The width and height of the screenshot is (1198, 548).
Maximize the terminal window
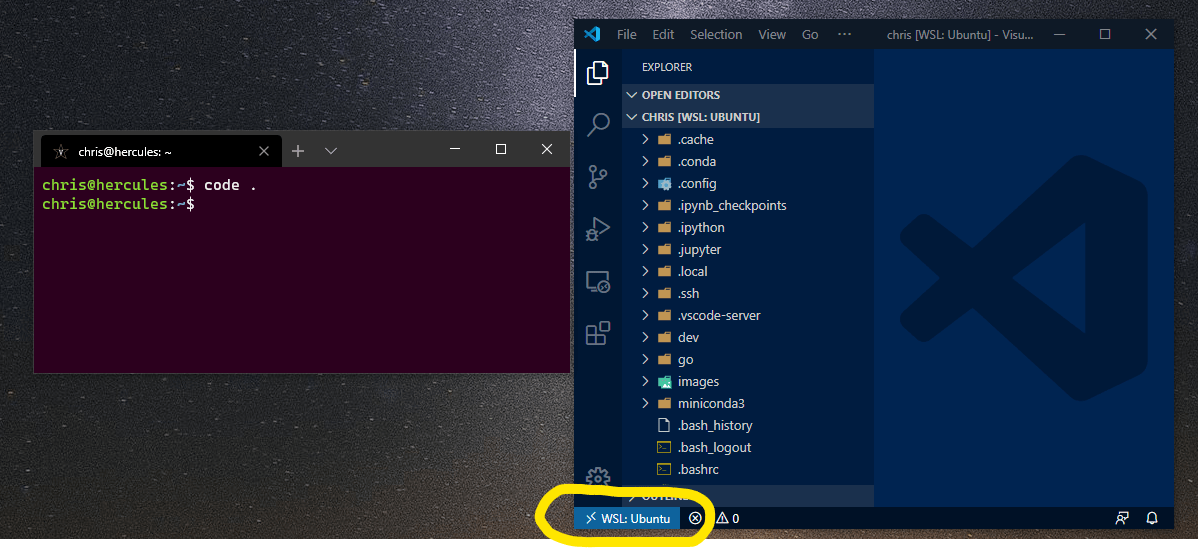click(x=500, y=149)
